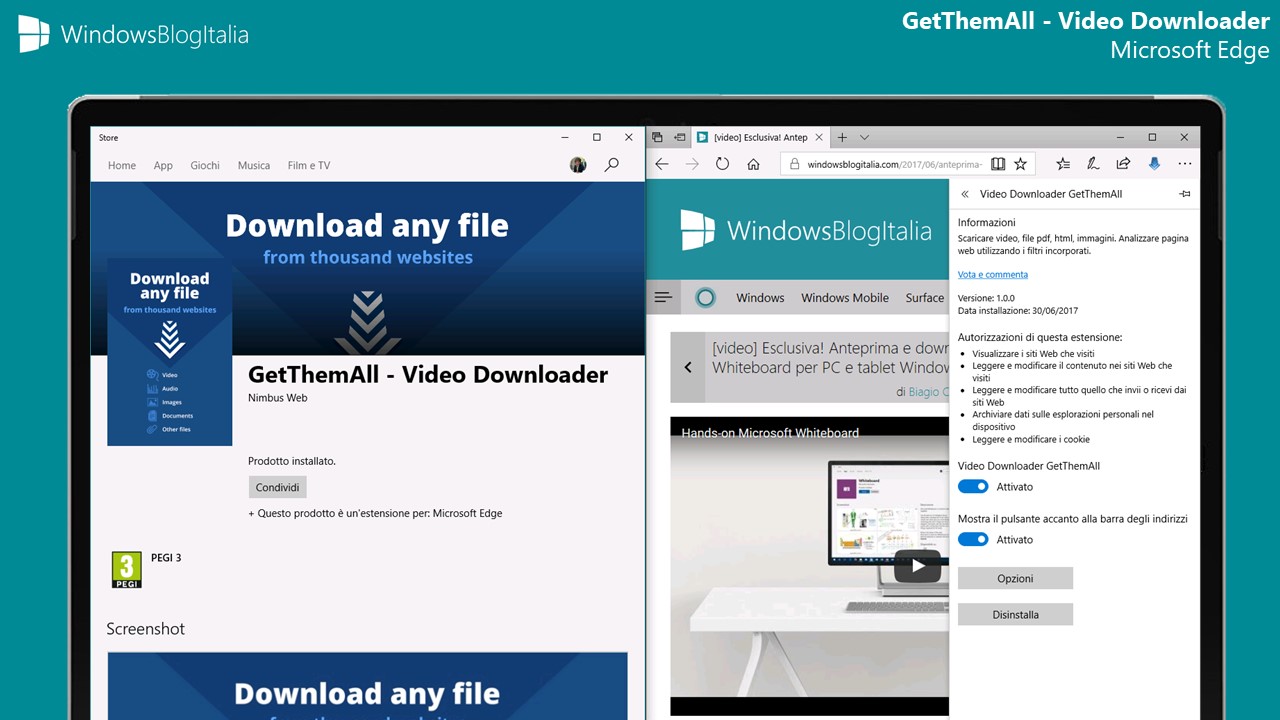Click the Condividi button
This screenshot has width=1280, height=720.
pyautogui.click(x=277, y=487)
